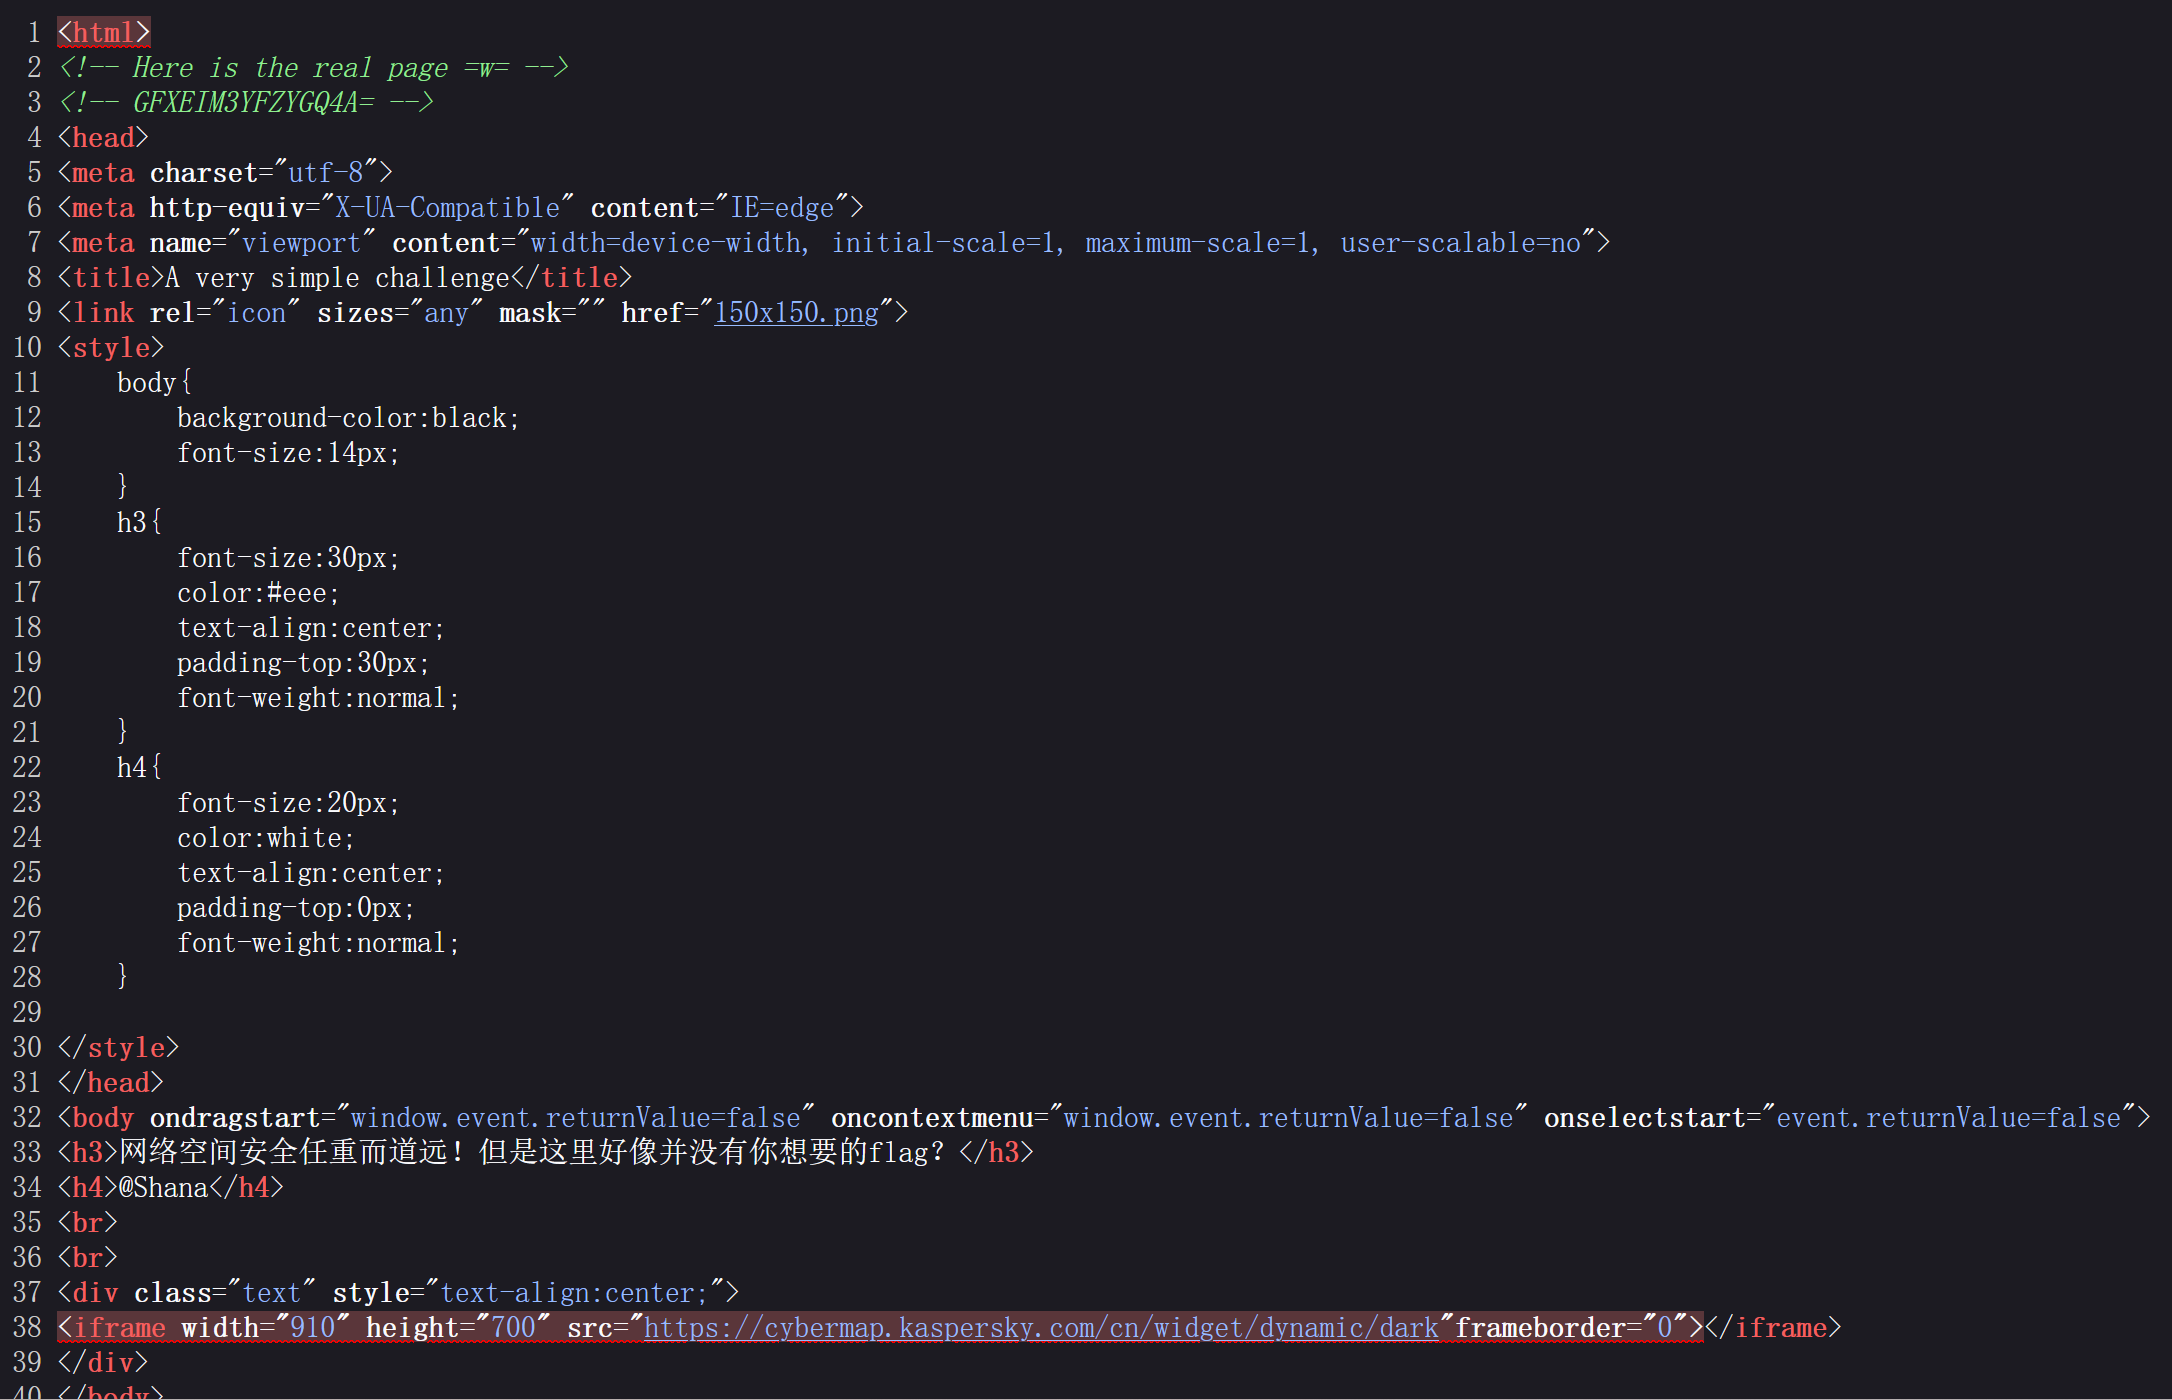Click the opening html tag on line 1
The image size is (2172, 1400).
tap(103, 33)
